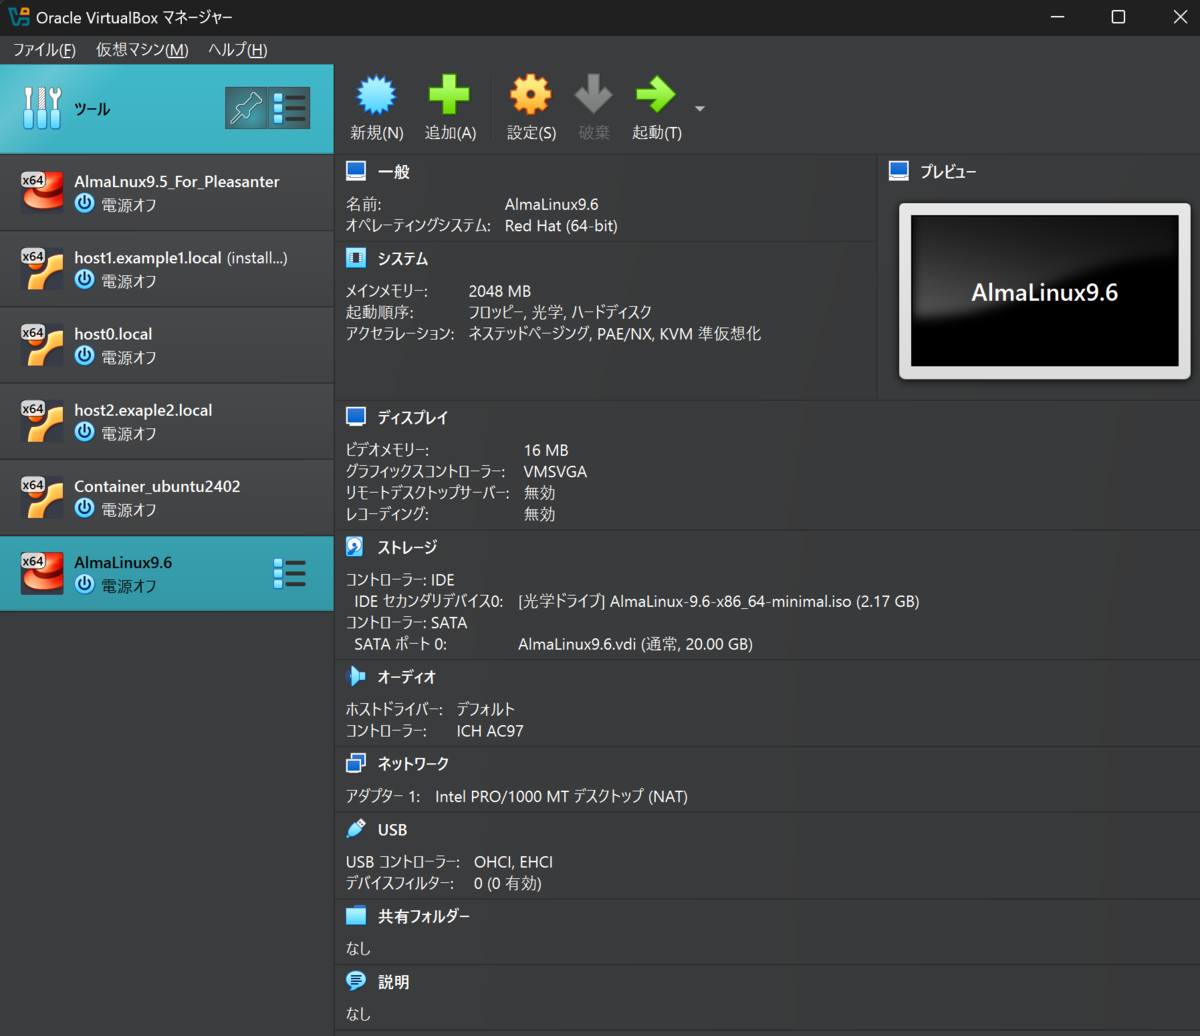Click the OS icon of host0.local

point(42,345)
